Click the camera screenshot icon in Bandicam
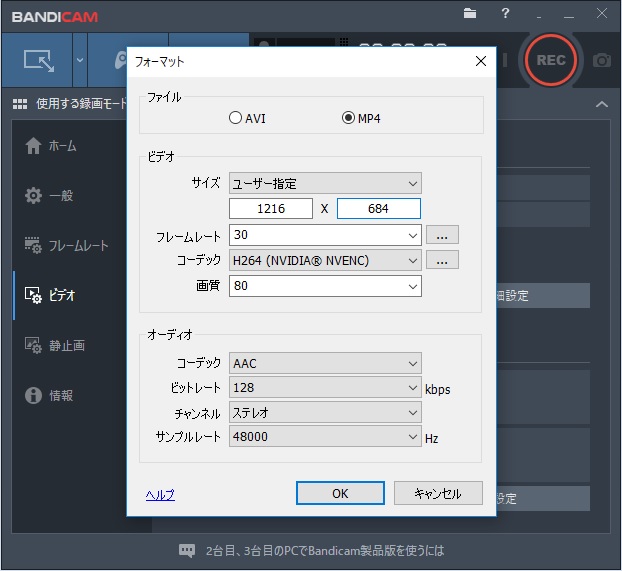 tap(602, 60)
